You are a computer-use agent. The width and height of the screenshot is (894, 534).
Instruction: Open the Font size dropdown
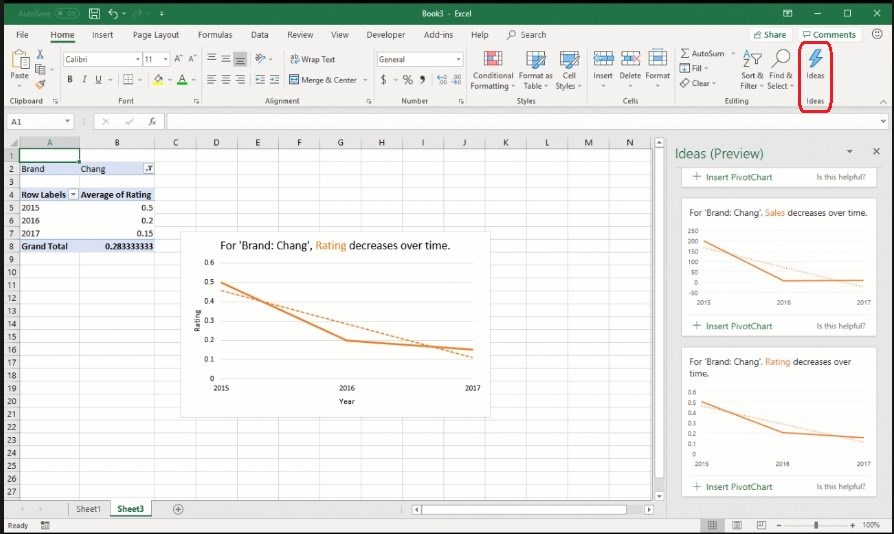pos(165,59)
